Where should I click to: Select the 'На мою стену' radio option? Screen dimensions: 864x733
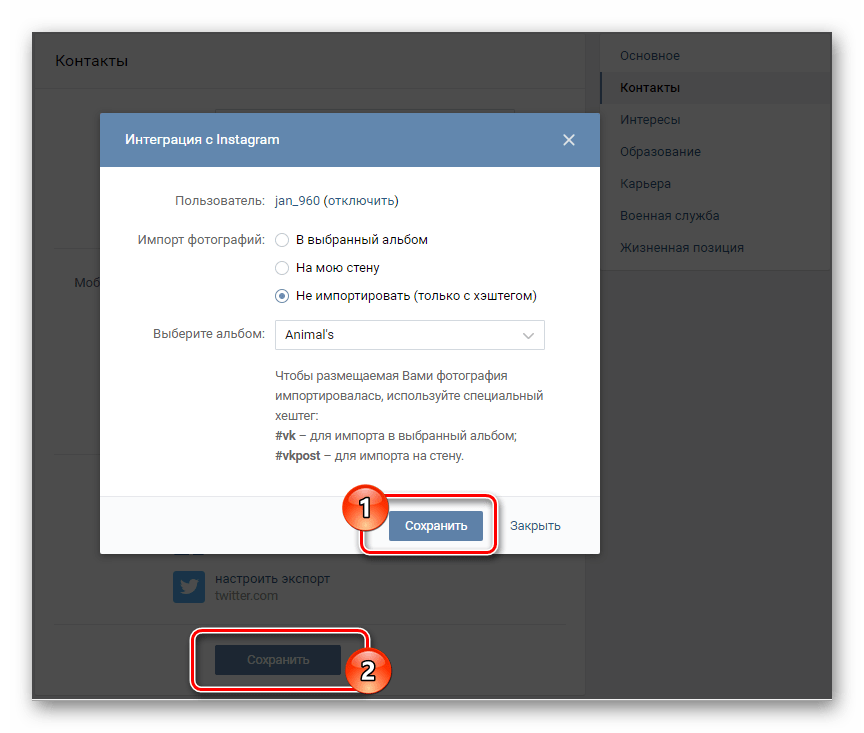282,268
